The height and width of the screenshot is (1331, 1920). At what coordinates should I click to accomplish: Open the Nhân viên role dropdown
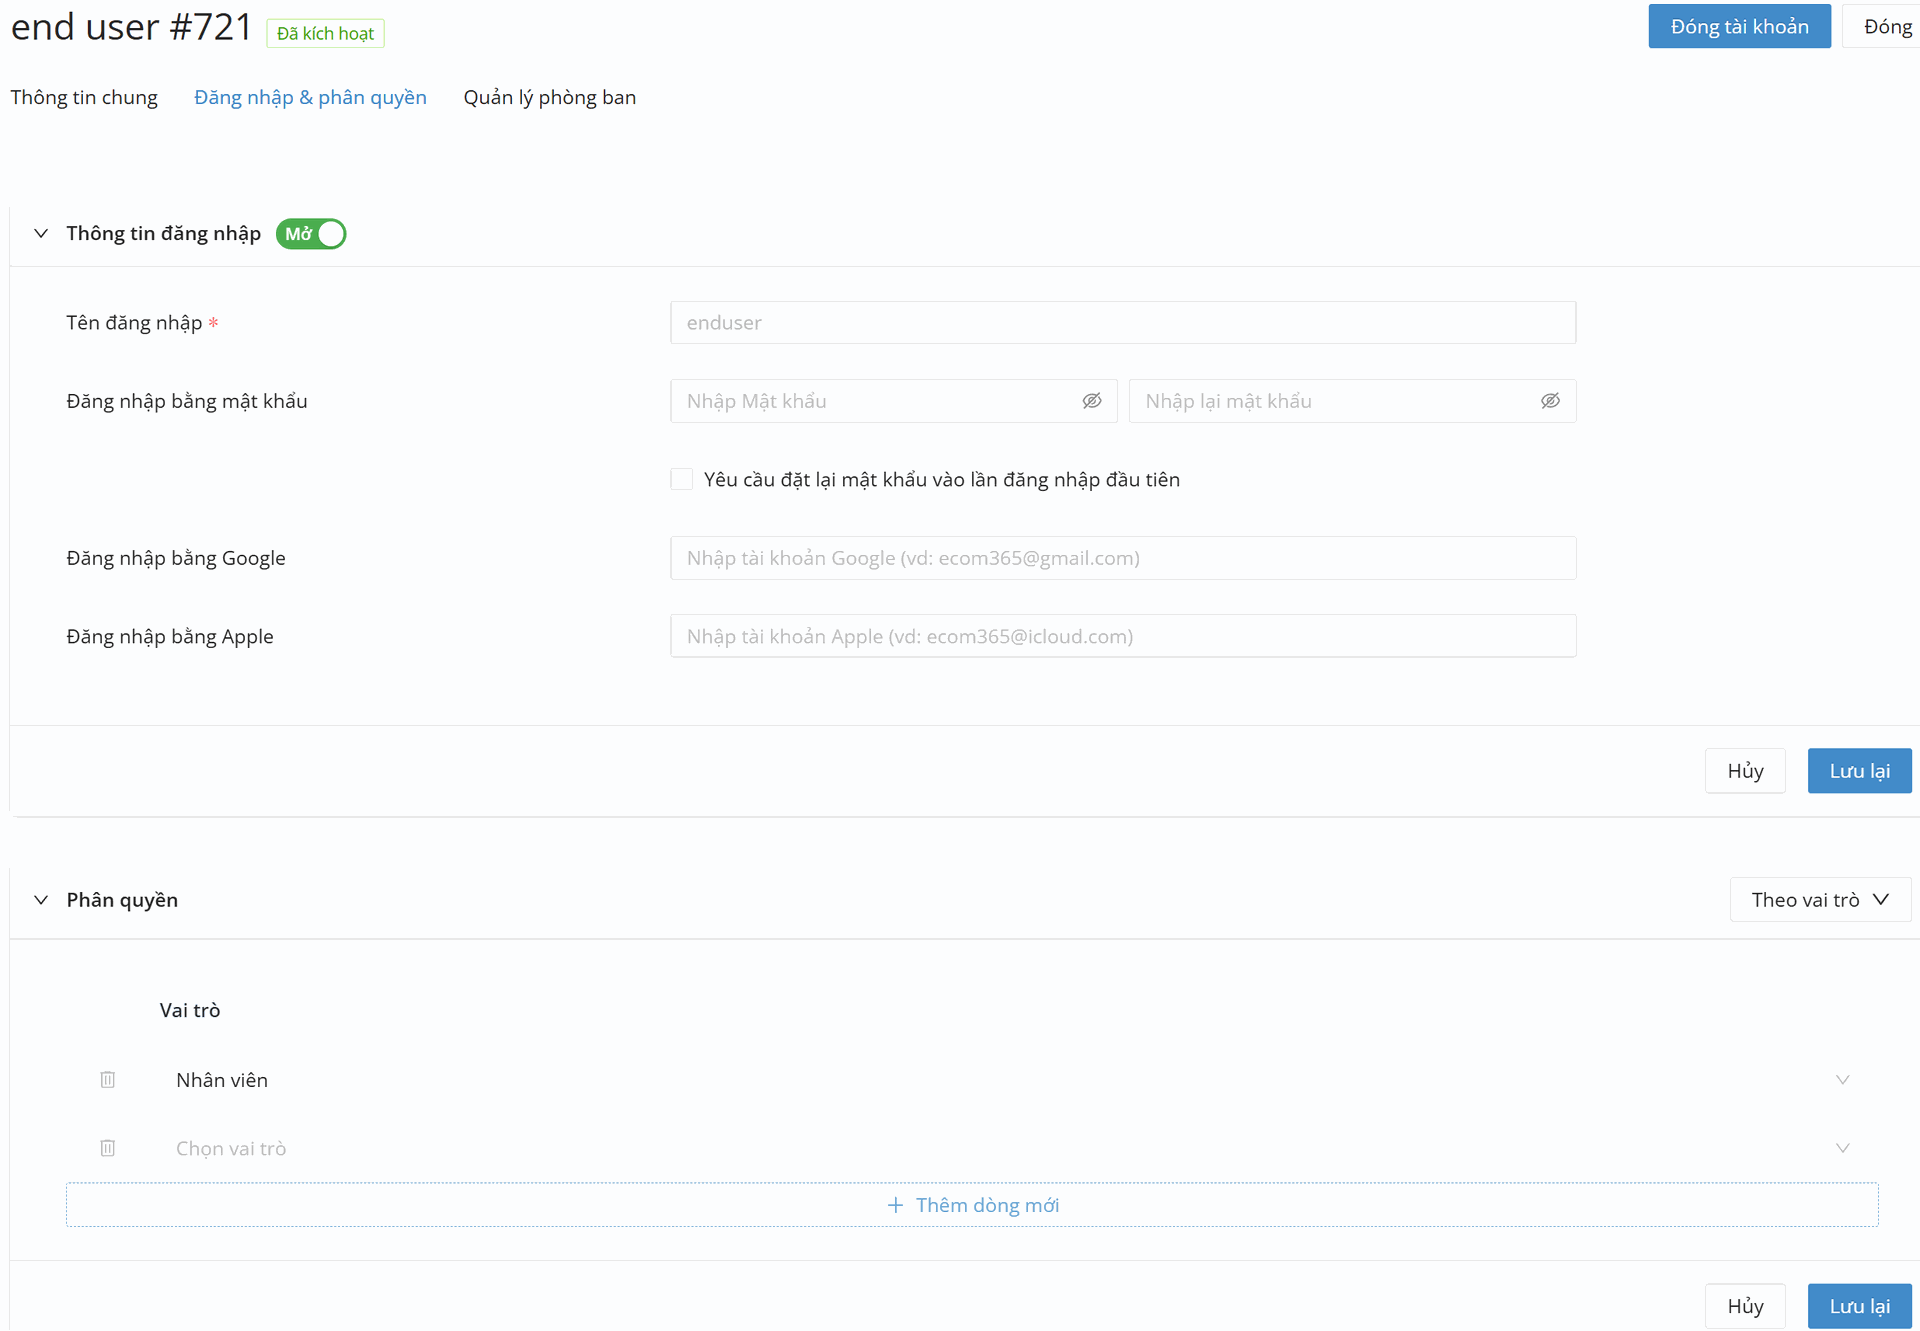click(x=1842, y=1080)
